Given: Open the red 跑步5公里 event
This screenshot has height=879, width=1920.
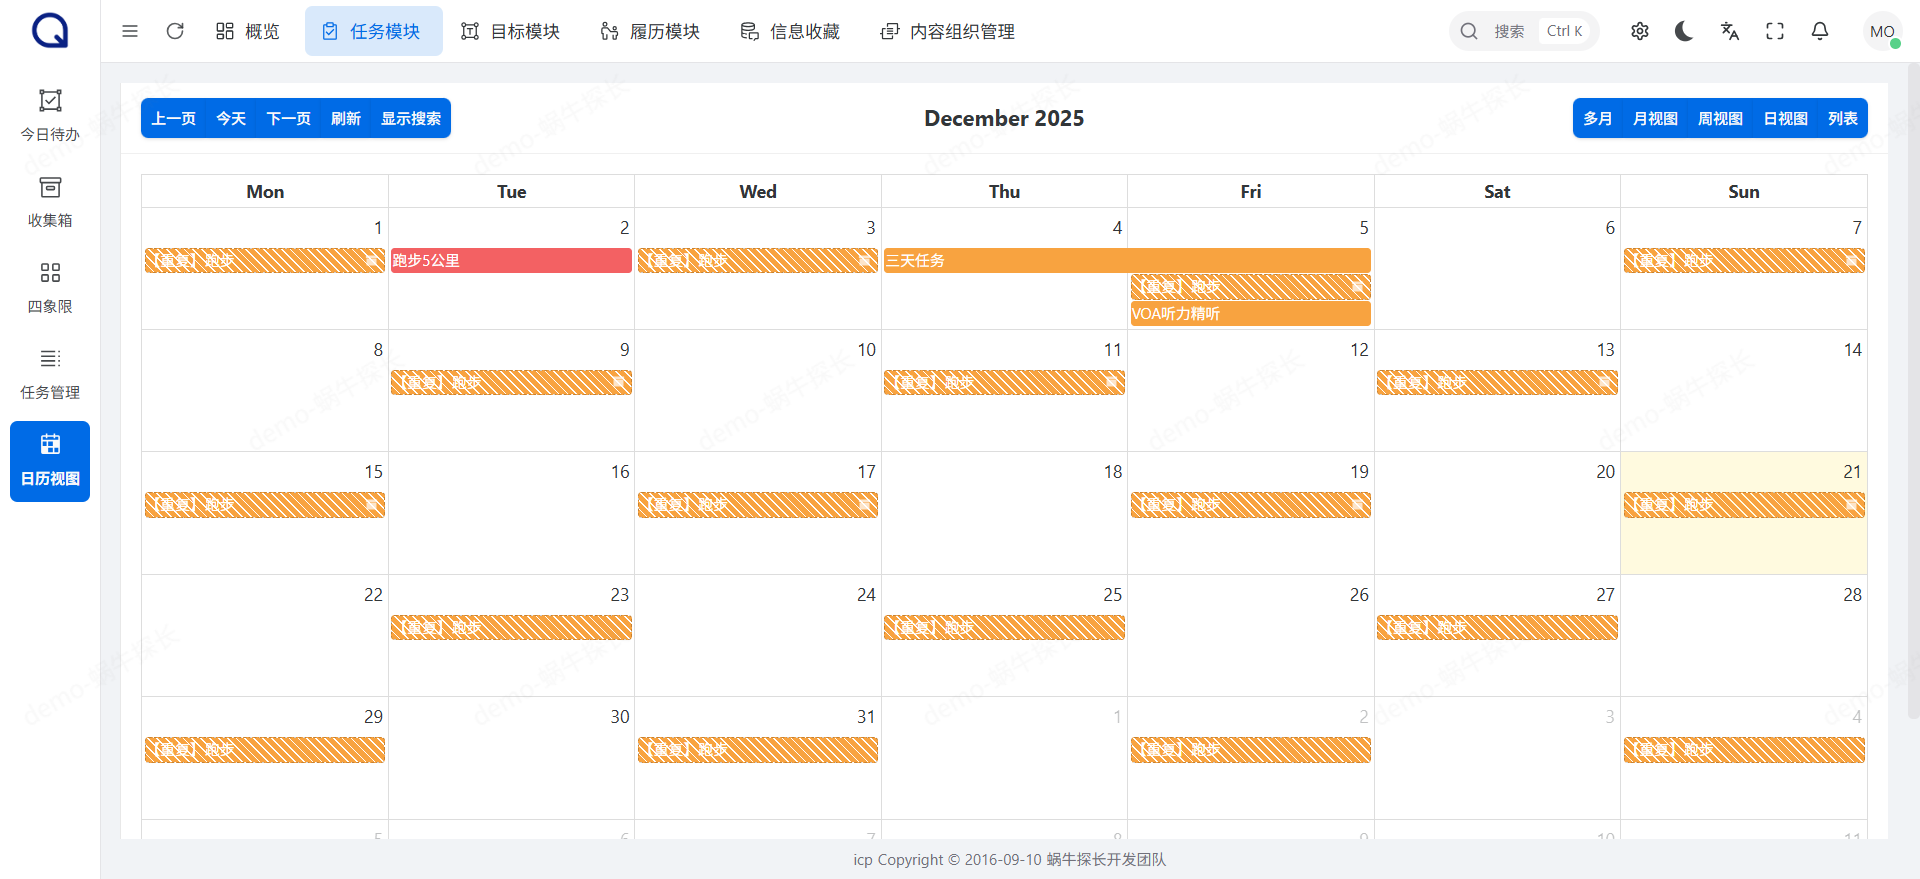Looking at the screenshot, I should [x=511, y=261].
